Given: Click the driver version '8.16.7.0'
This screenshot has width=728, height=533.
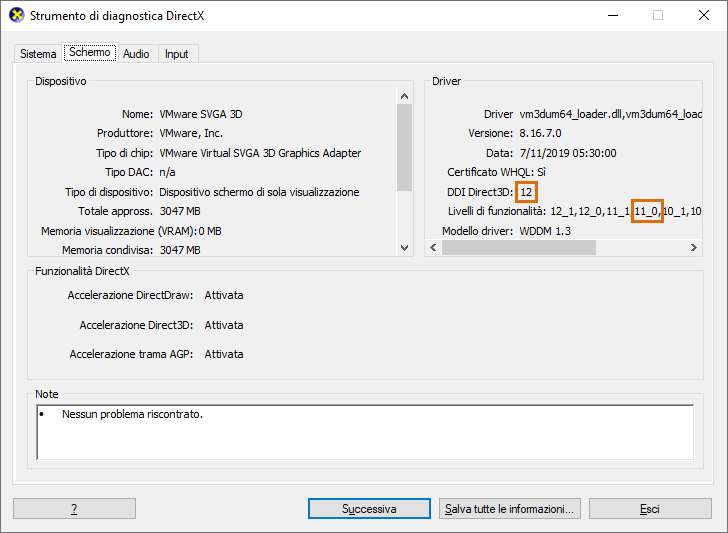Looking at the screenshot, I should [540, 133].
